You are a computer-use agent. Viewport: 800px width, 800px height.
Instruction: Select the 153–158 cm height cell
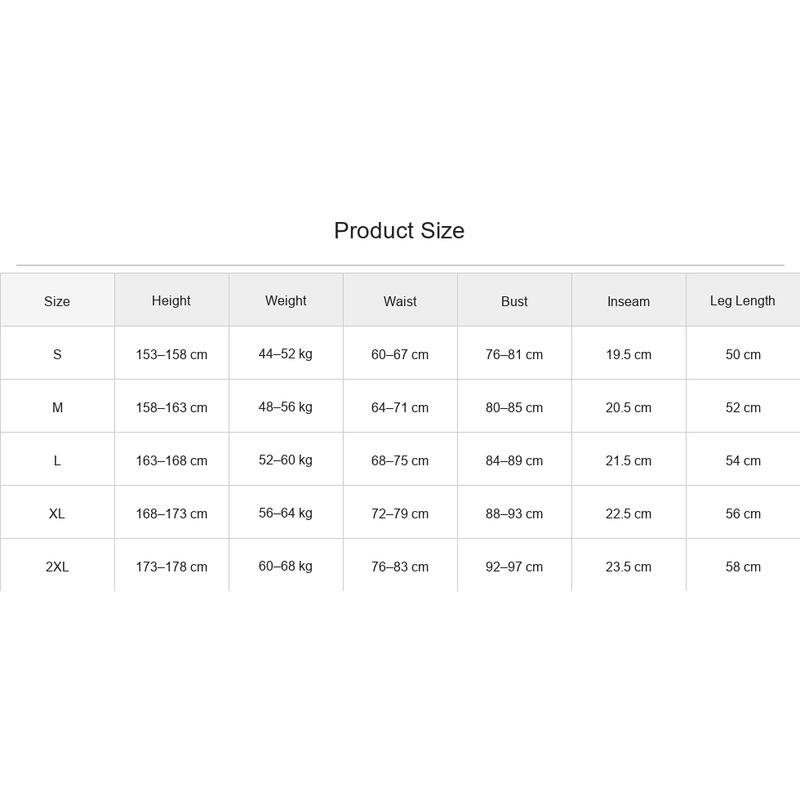coord(171,354)
